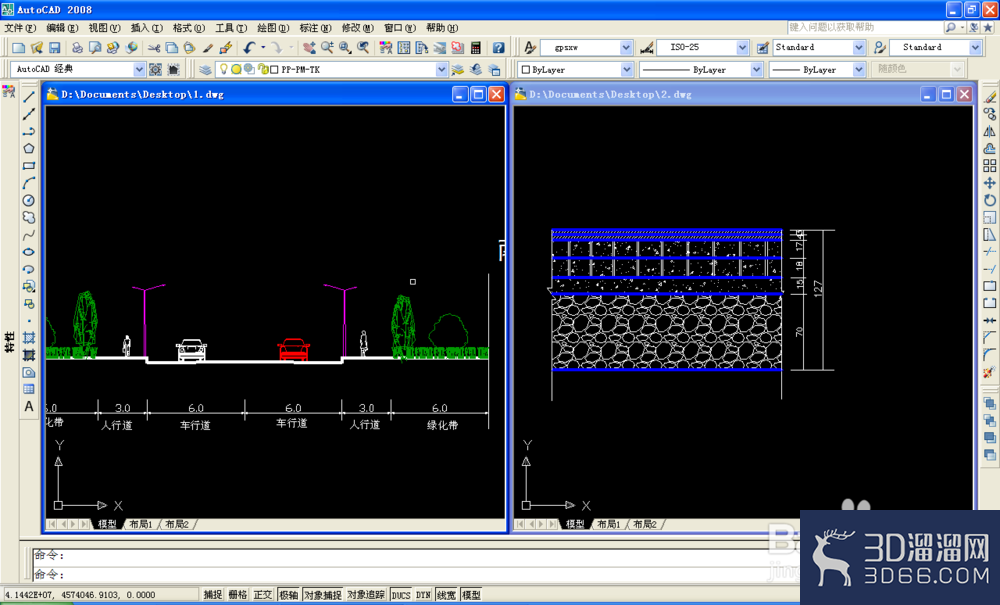1000x605 pixels.
Task: Open Text Style manager icon
Action: point(530,48)
